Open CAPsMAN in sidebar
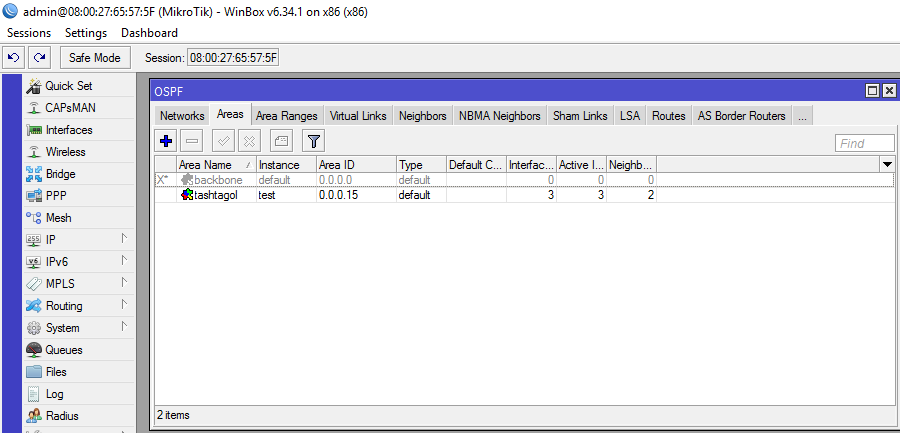Image resolution: width=900 pixels, height=433 pixels. pos(70,108)
